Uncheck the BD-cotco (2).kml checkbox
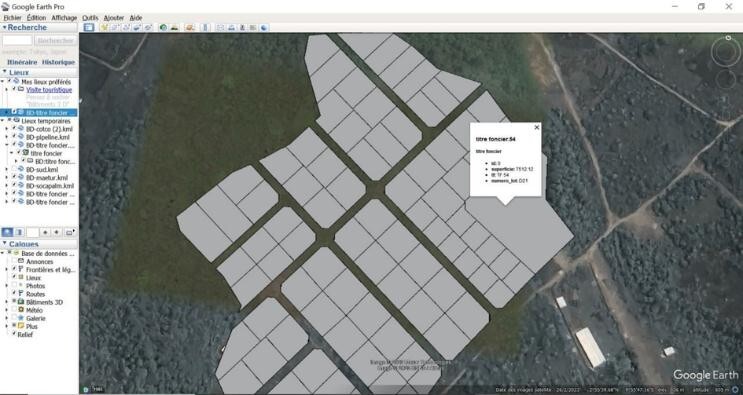743x395 pixels. 14,128
